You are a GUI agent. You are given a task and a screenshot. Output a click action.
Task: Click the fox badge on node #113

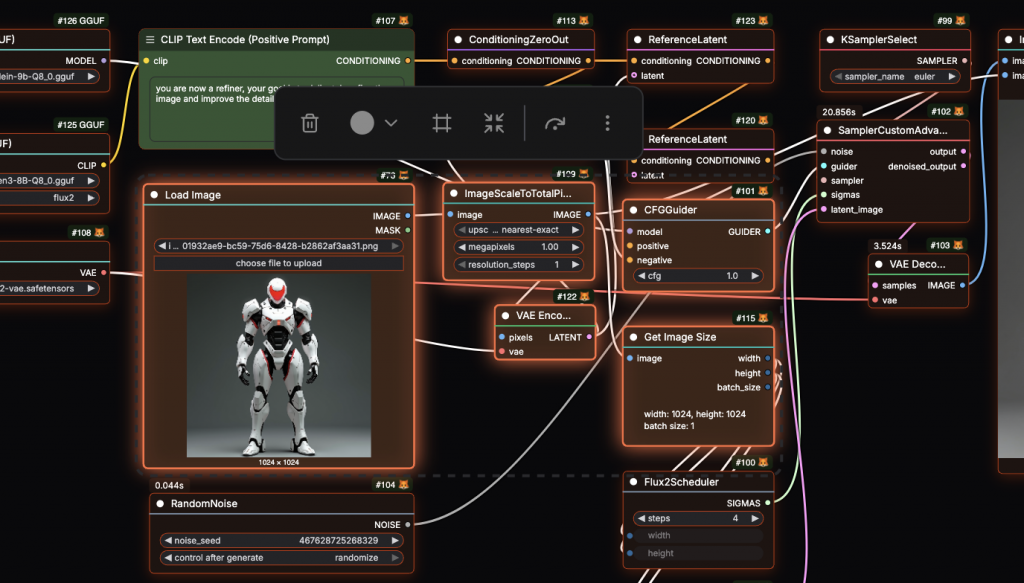pos(584,20)
